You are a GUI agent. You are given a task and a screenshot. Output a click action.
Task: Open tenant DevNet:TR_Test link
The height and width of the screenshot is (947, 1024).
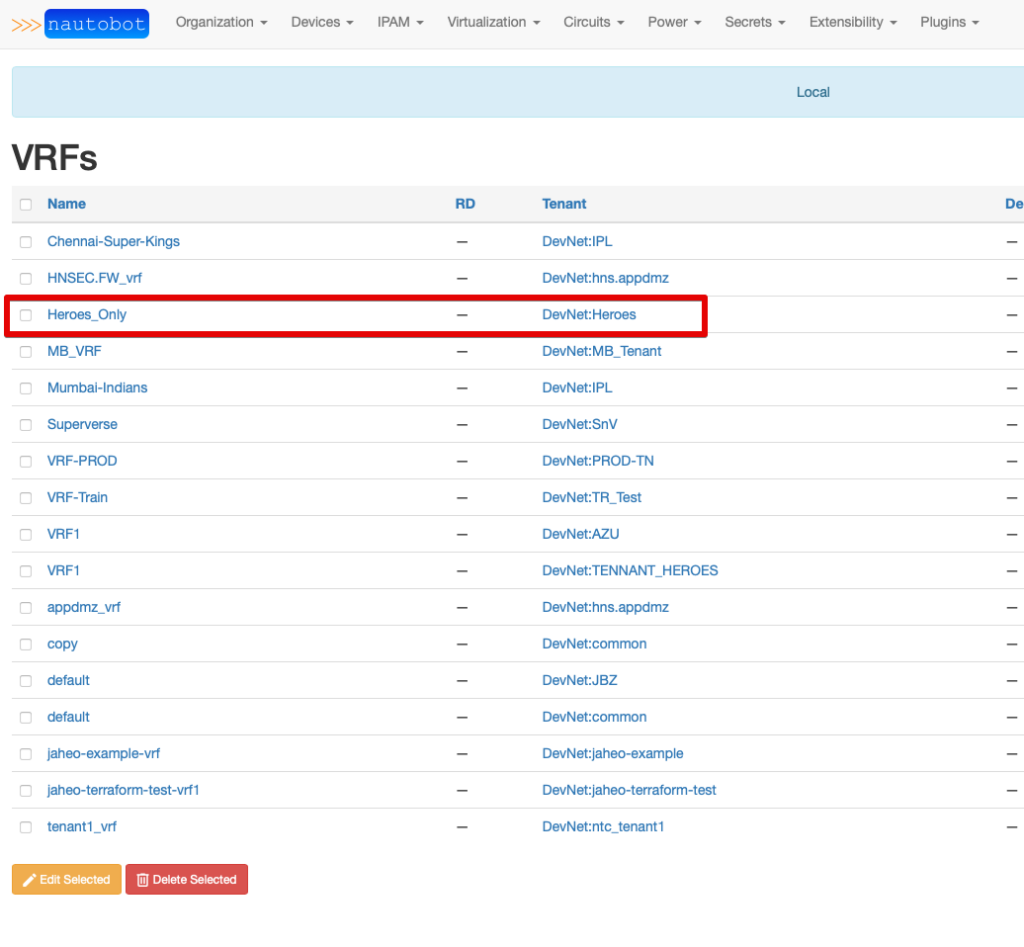[592, 497]
